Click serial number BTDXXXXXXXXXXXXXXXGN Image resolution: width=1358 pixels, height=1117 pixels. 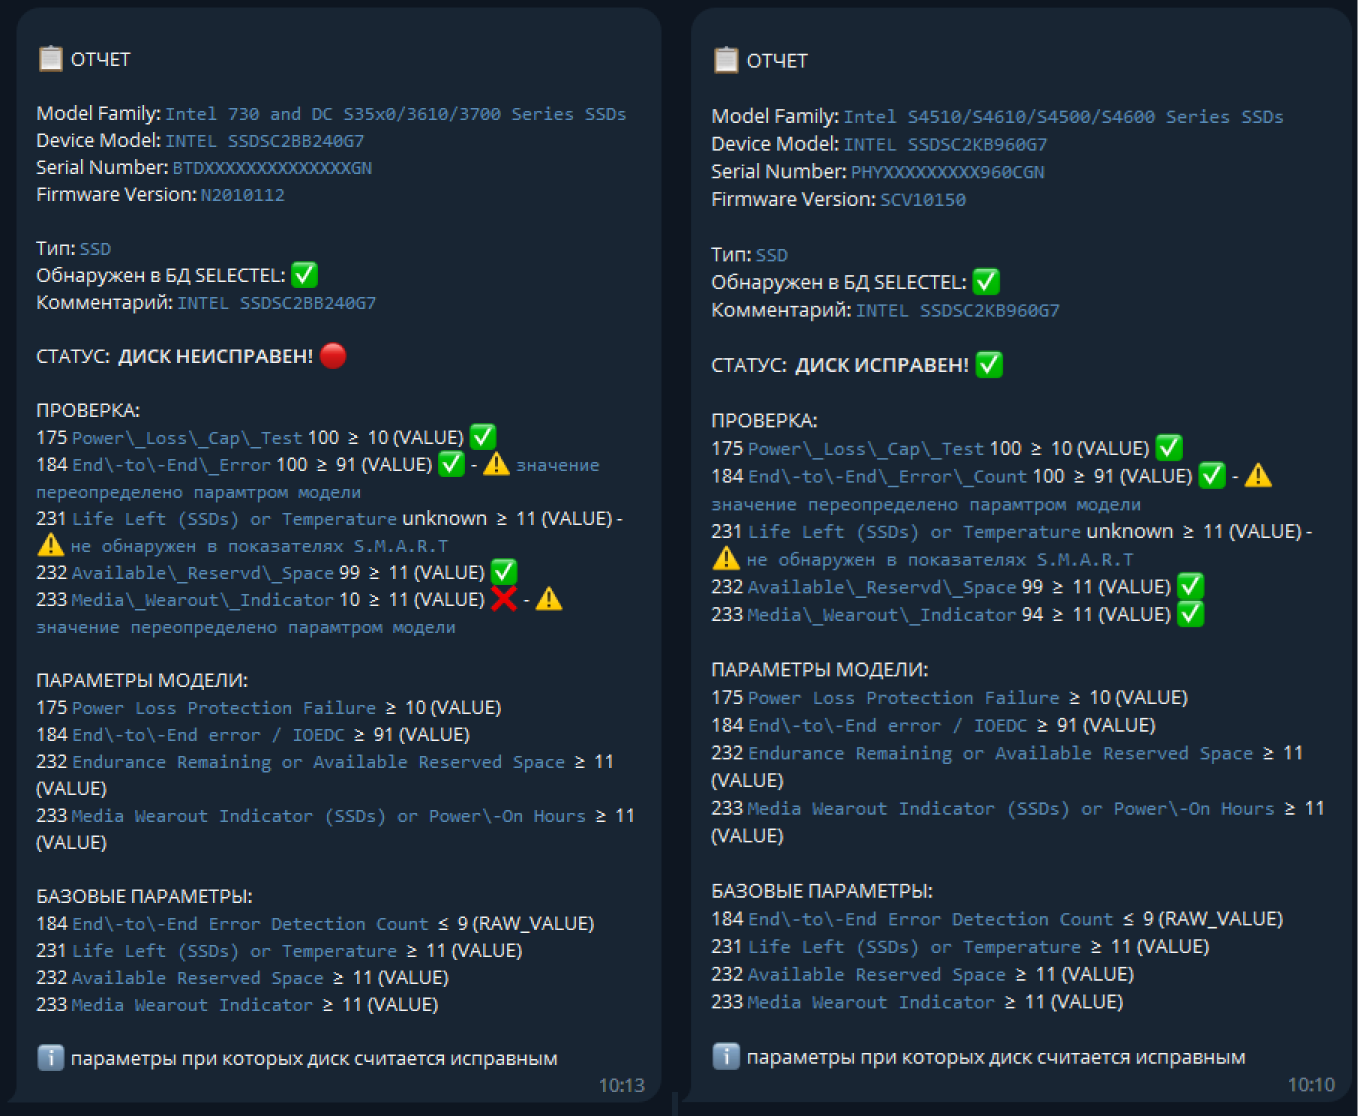(272, 168)
